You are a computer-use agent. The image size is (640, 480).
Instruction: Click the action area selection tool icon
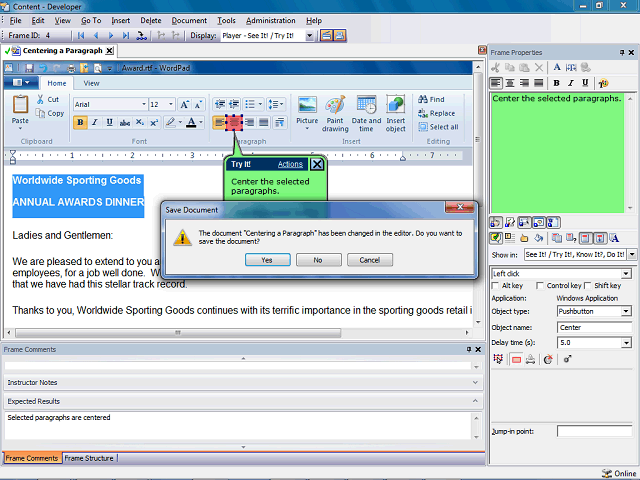(x=498, y=359)
